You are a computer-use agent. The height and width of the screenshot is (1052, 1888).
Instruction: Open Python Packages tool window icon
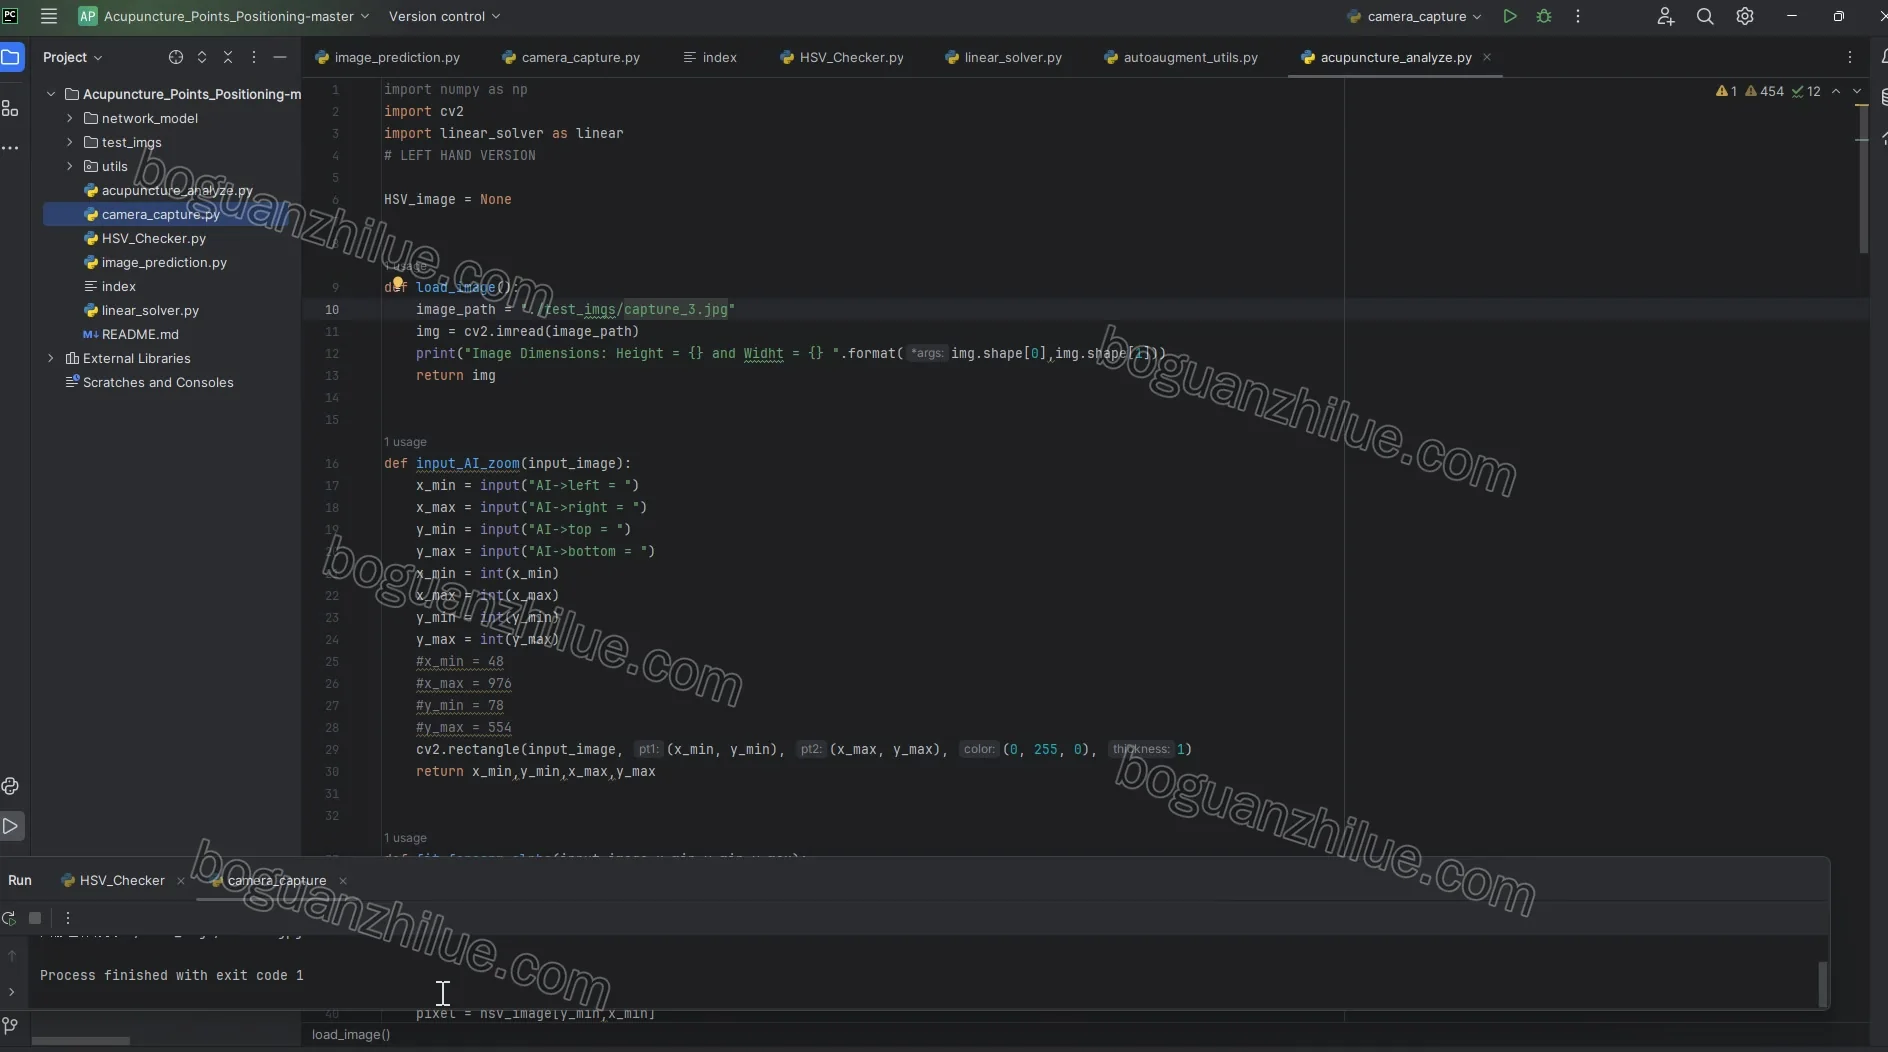(11, 786)
